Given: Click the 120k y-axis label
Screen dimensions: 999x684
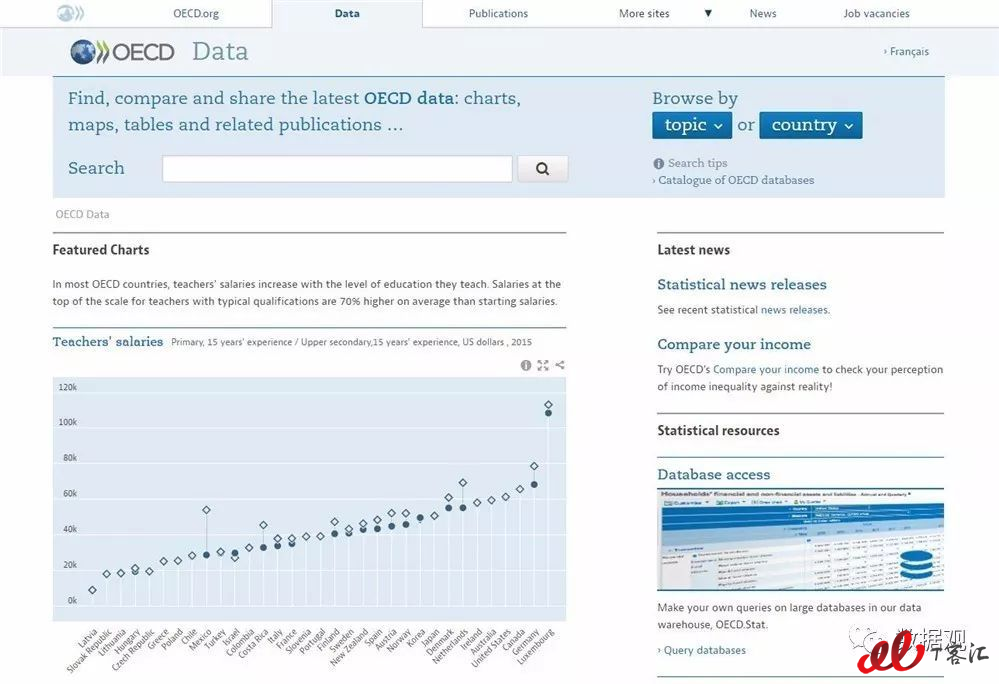Looking at the screenshot, I should click(x=68, y=387).
